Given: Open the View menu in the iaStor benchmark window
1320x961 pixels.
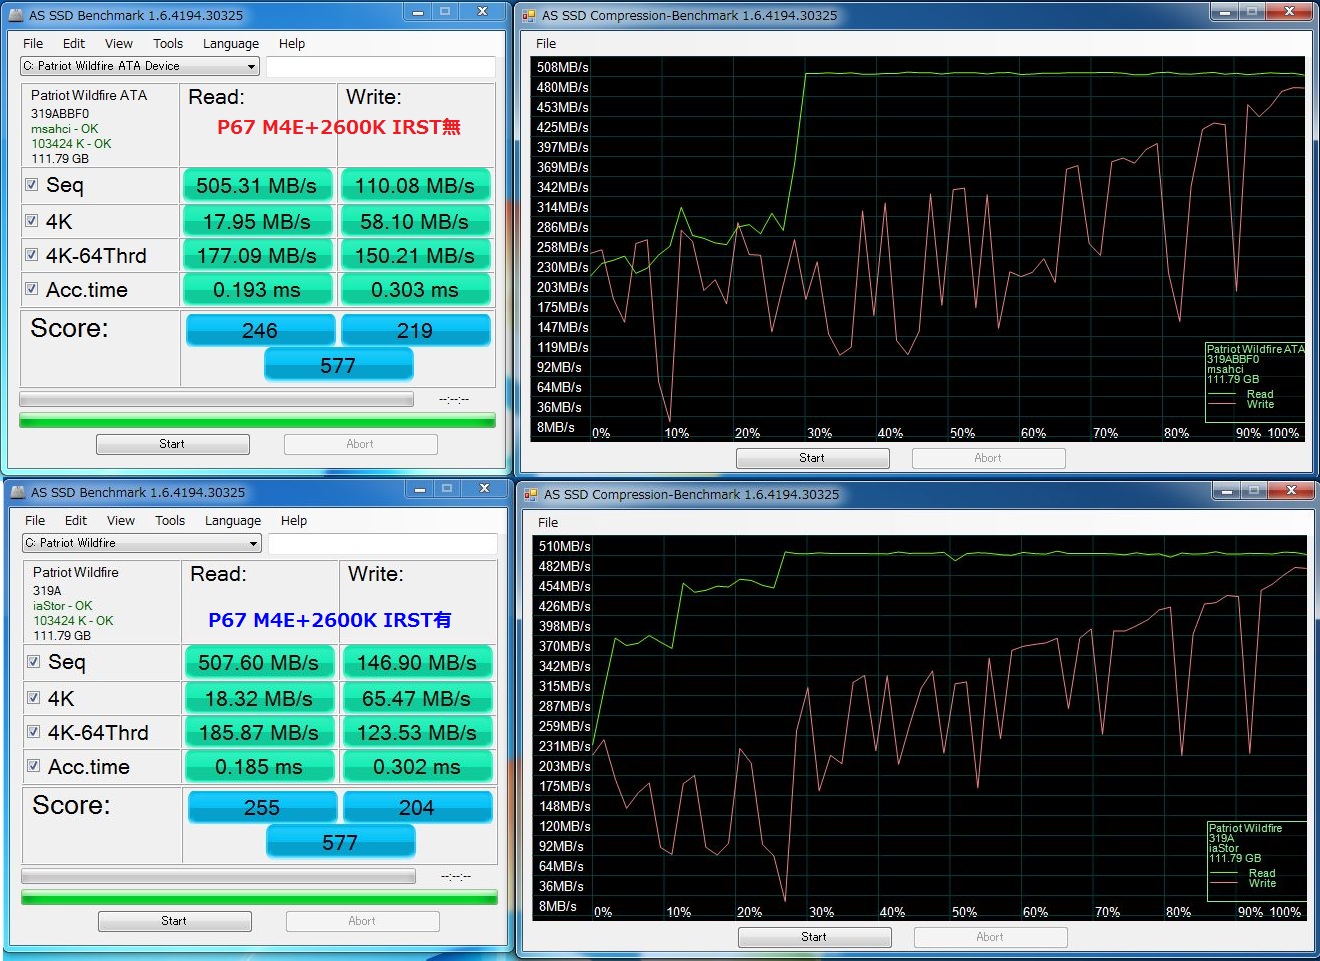Looking at the screenshot, I should pos(121,521).
